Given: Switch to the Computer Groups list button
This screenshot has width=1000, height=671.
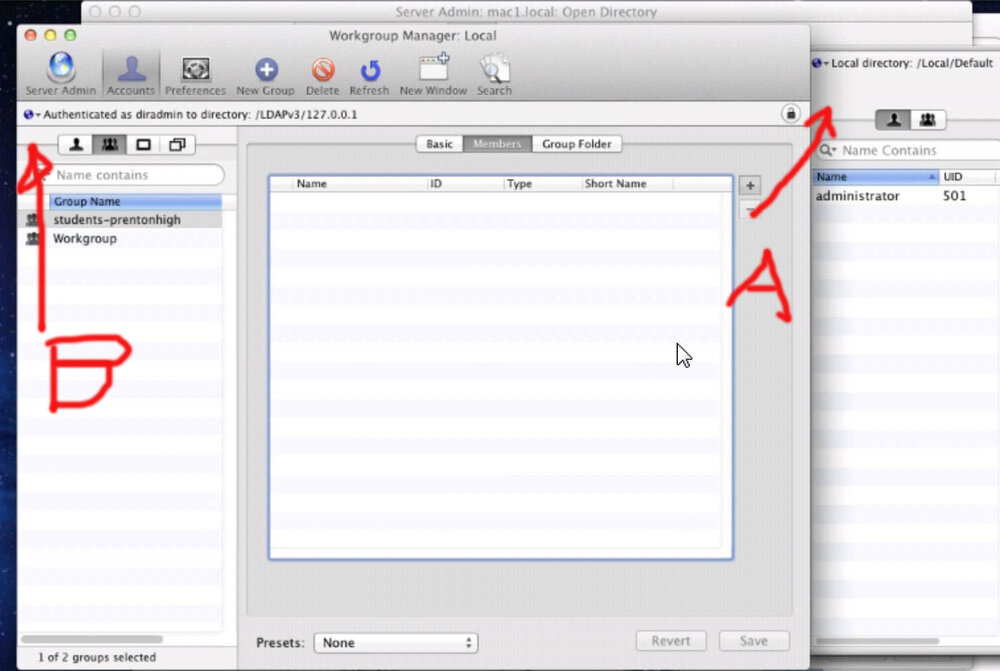Looking at the screenshot, I should coord(177,145).
